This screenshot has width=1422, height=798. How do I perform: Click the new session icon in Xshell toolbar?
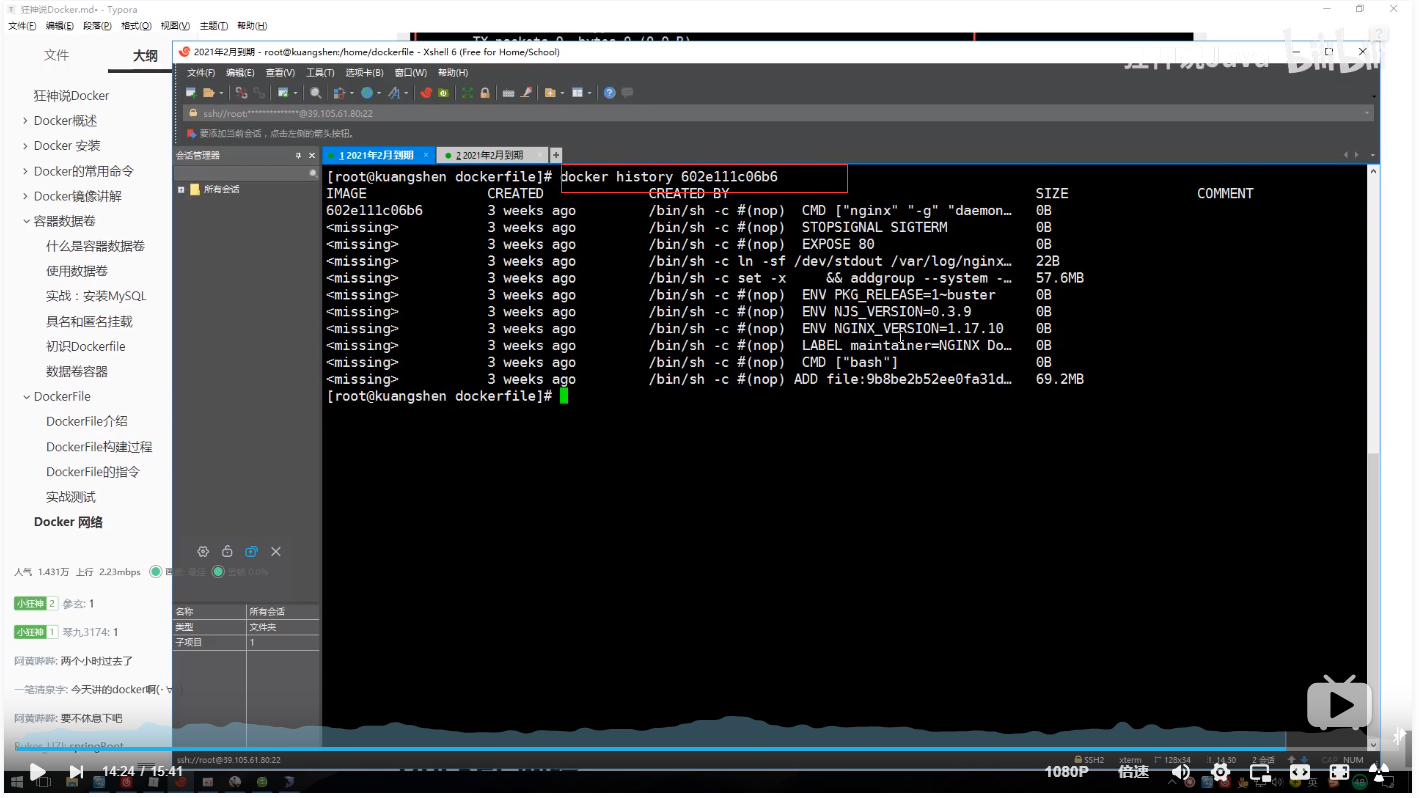(191, 93)
